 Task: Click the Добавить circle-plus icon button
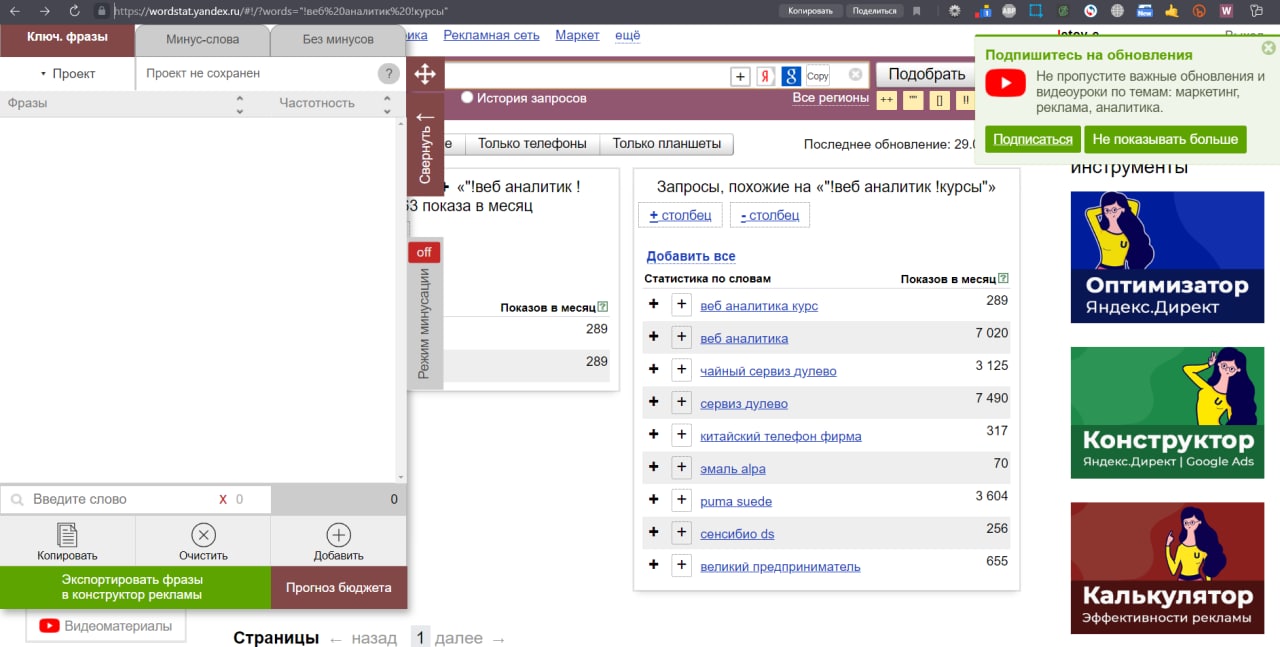click(x=339, y=542)
